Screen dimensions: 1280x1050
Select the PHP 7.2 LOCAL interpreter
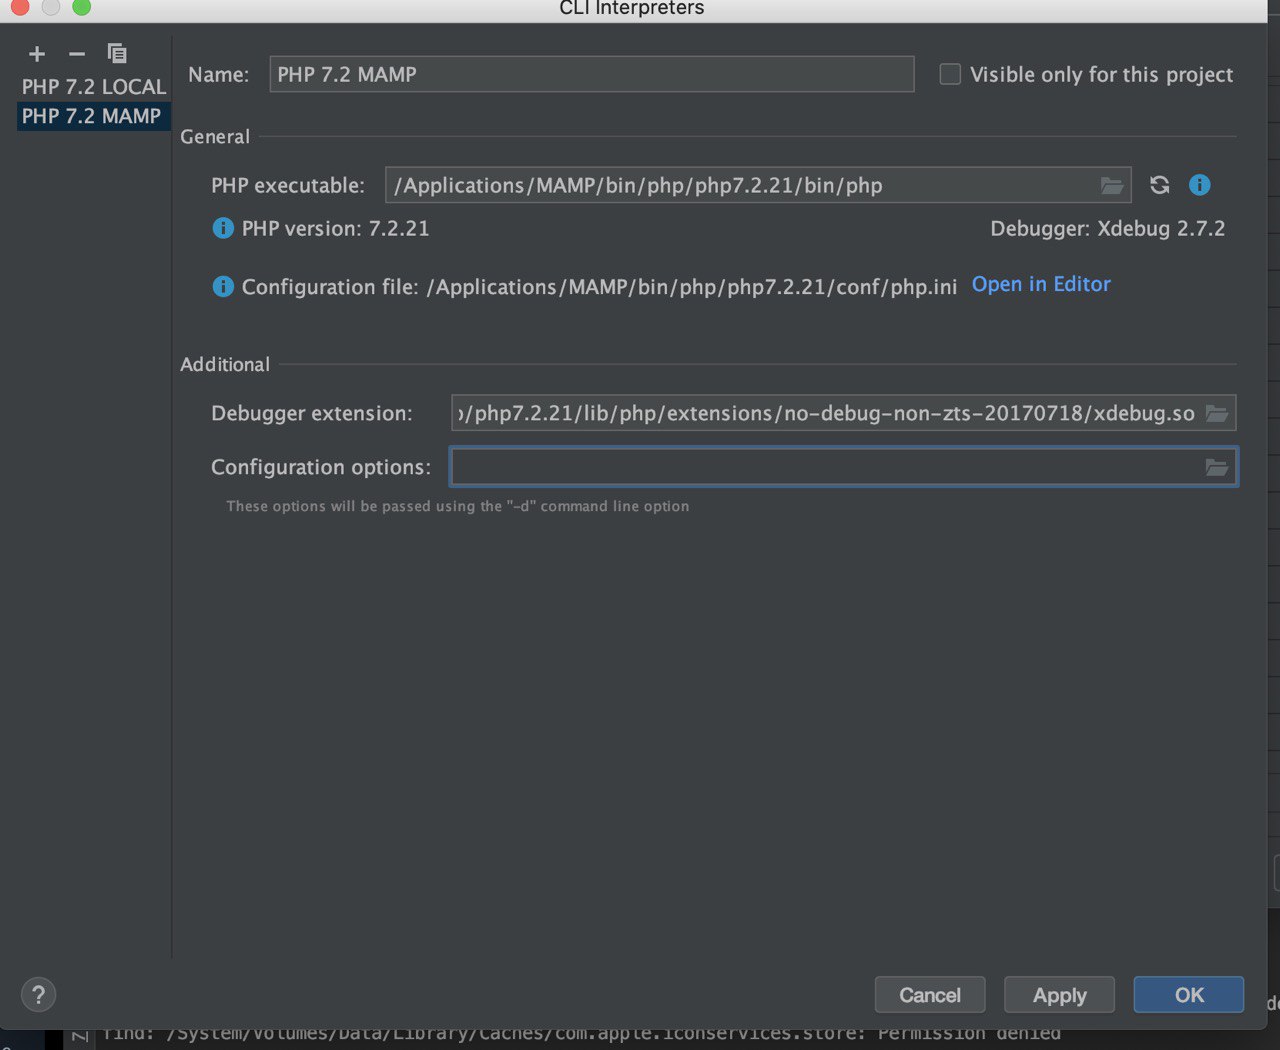click(x=94, y=87)
